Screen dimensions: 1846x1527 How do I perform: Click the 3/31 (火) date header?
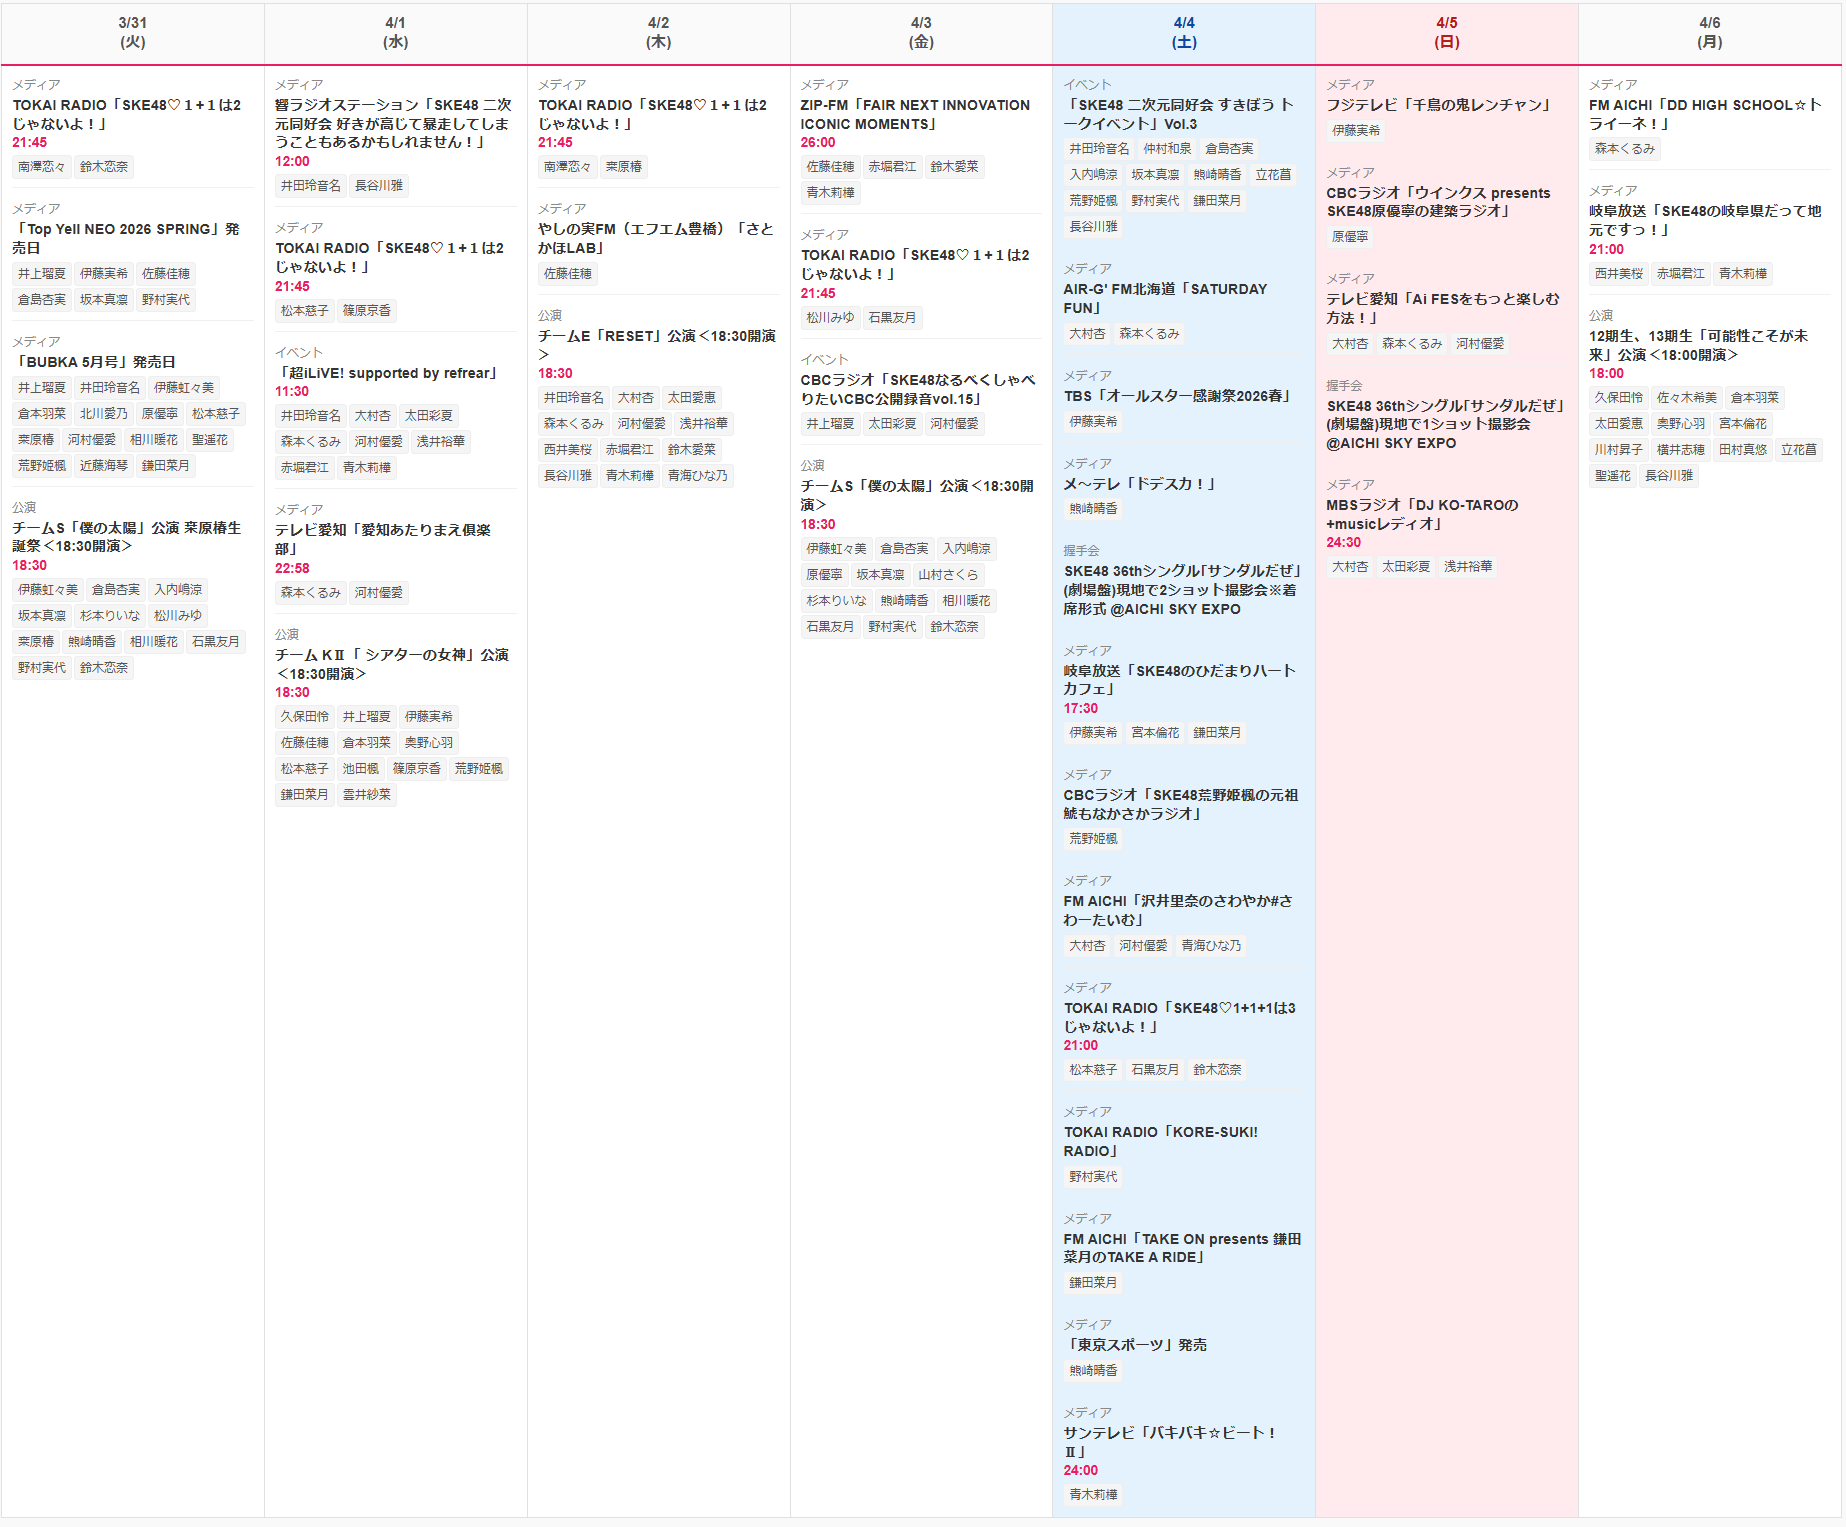[132, 33]
